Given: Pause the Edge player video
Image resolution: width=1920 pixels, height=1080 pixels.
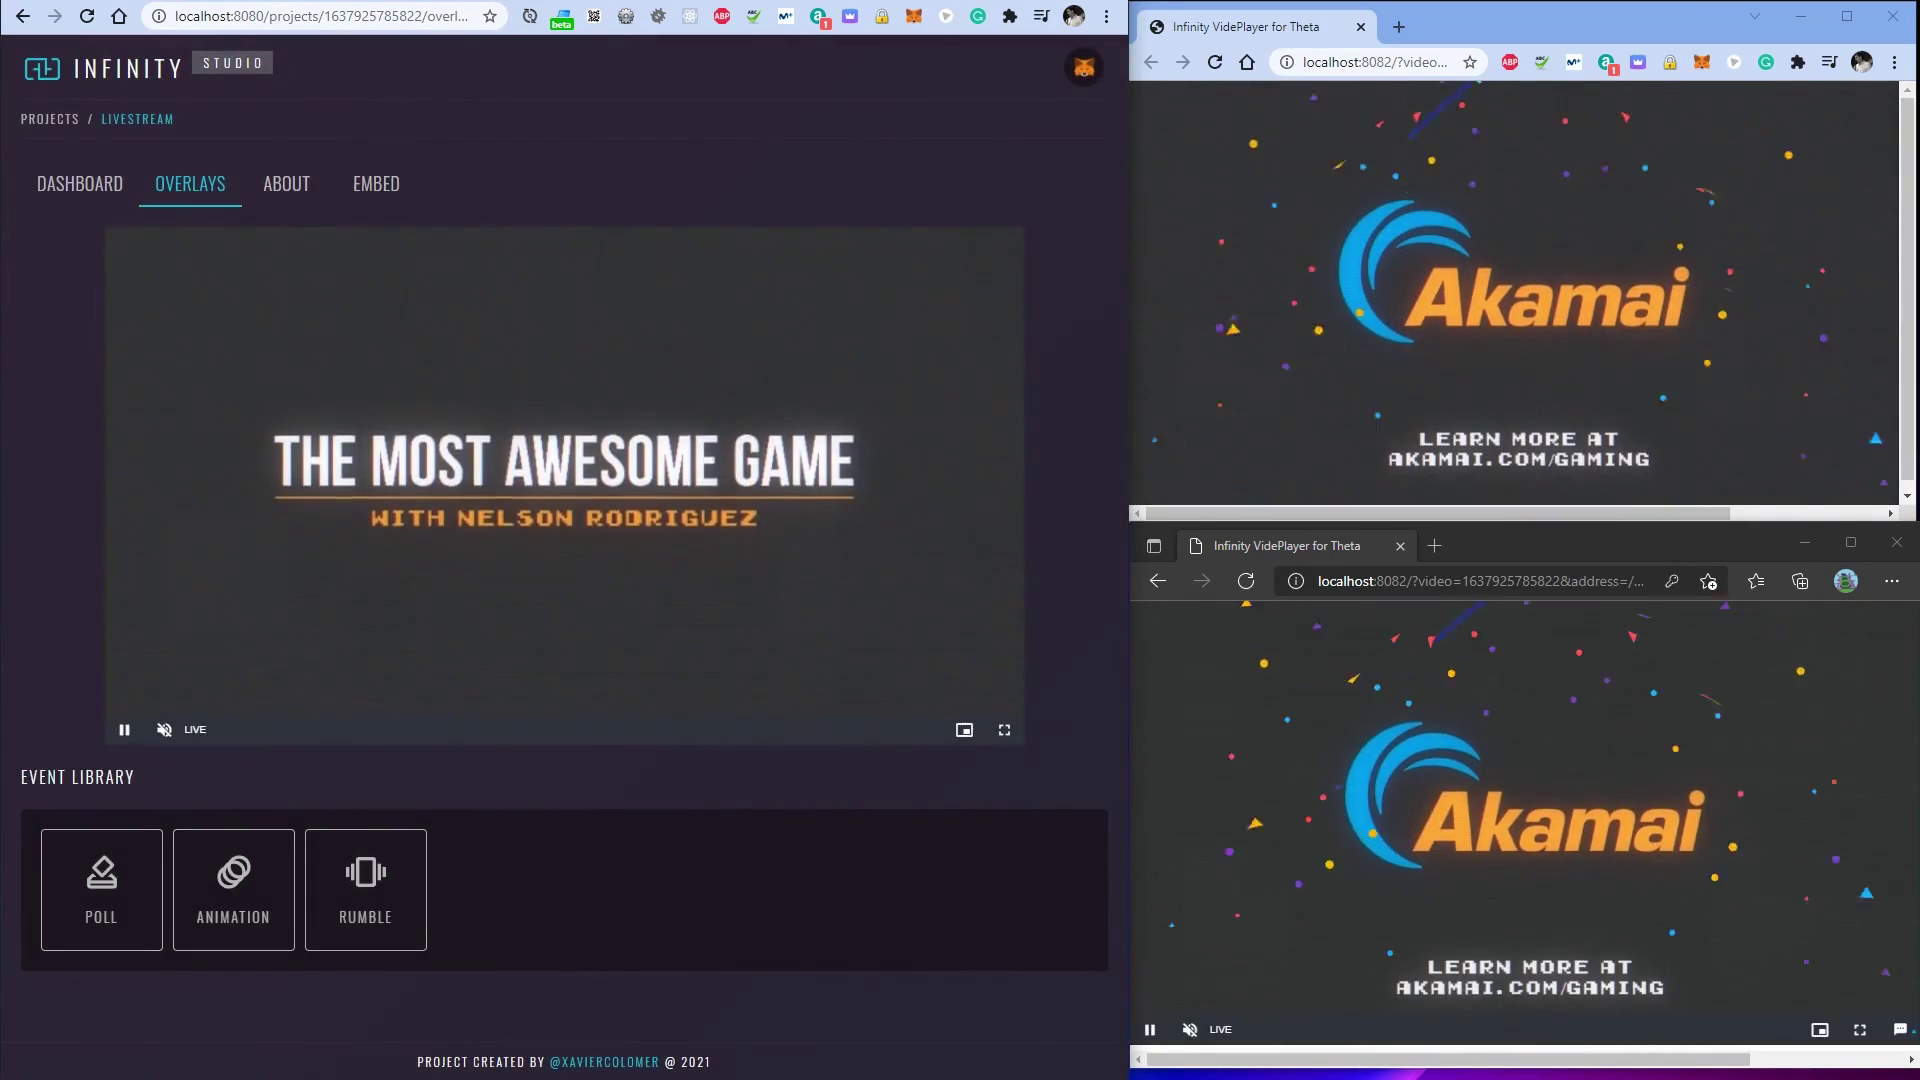Looking at the screenshot, I should pos(1150,1030).
